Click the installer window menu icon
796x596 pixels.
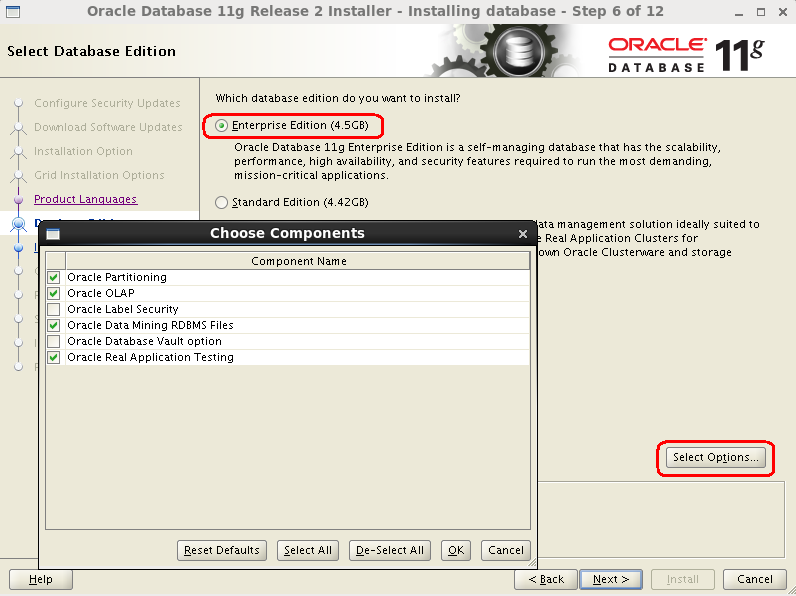13,11
